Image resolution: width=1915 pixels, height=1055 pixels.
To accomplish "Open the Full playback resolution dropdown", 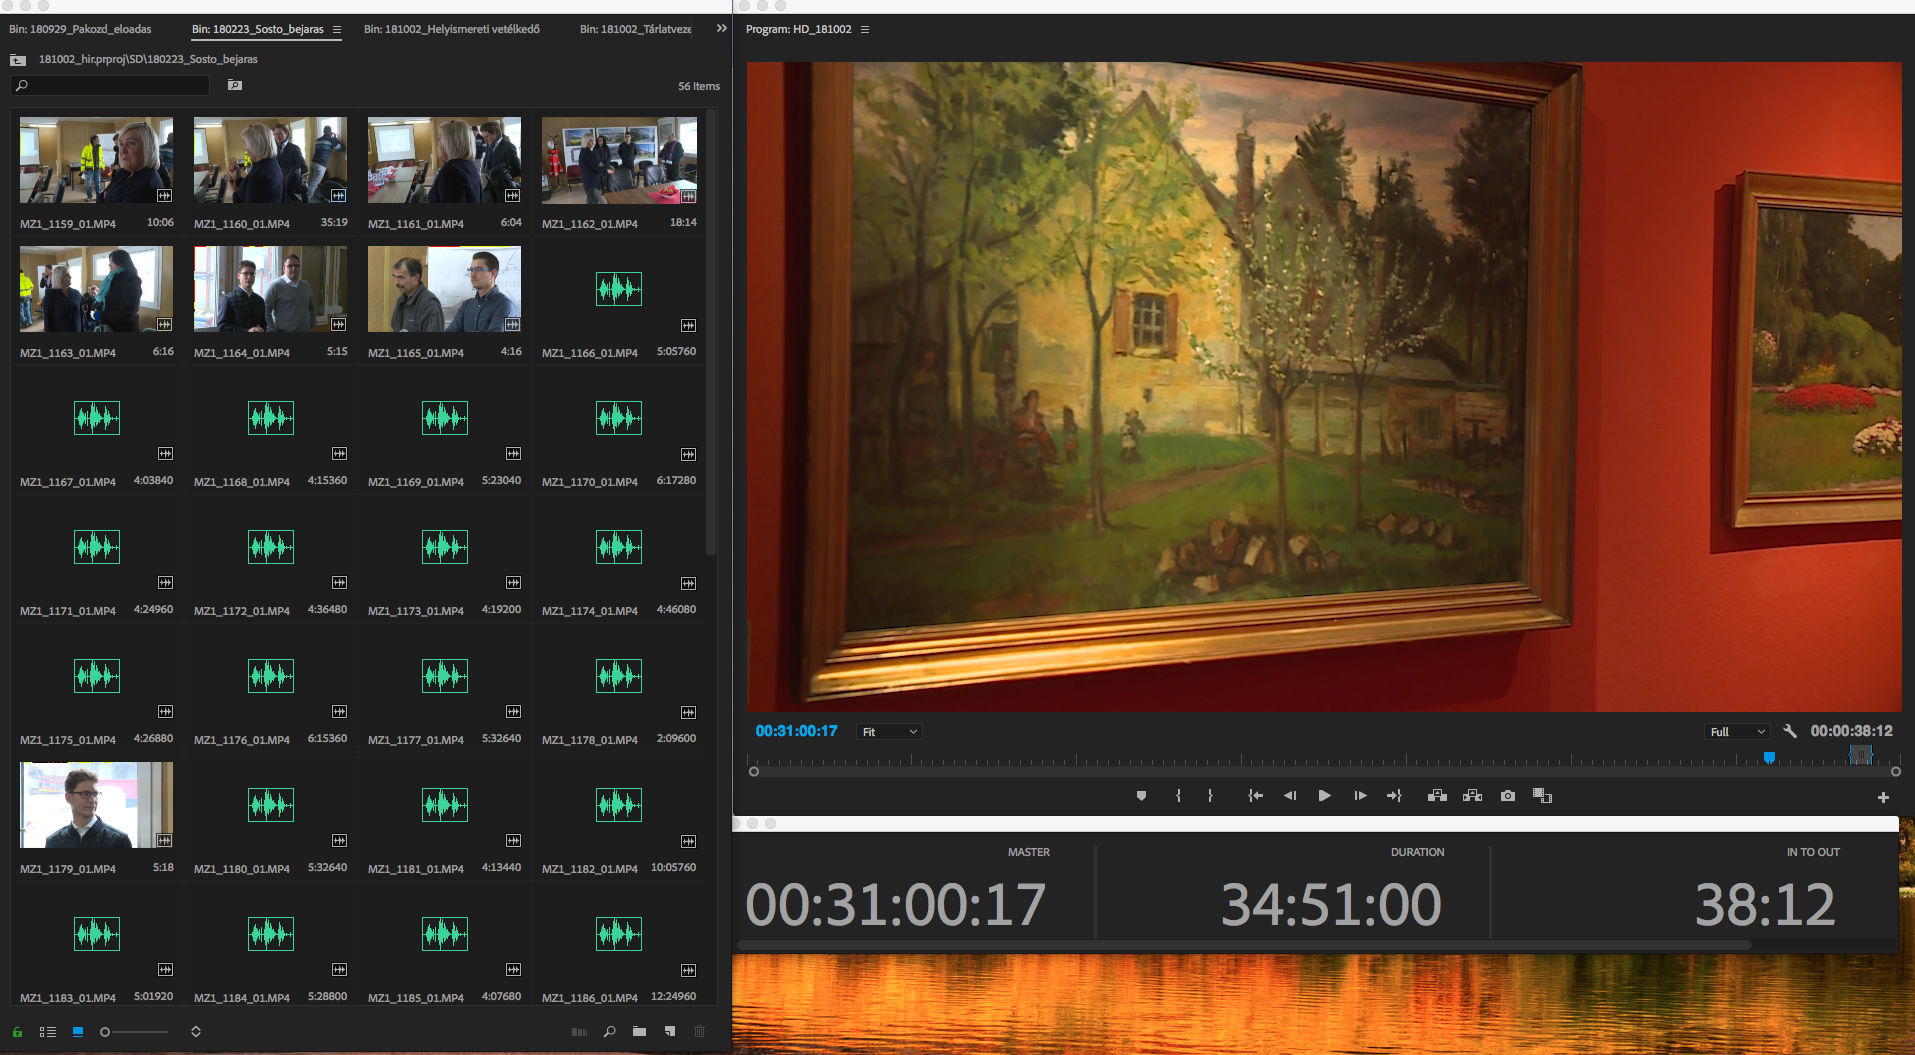I will tap(1737, 732).
